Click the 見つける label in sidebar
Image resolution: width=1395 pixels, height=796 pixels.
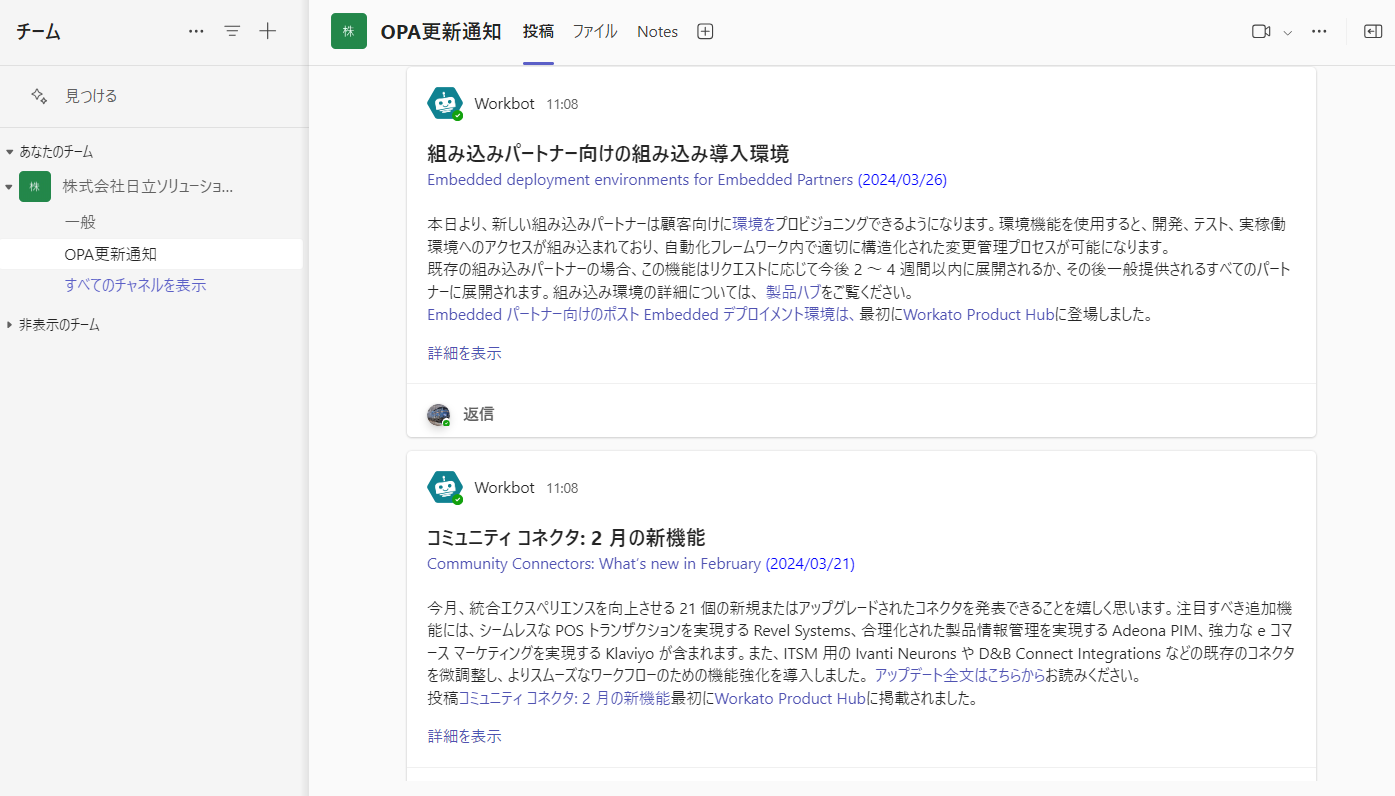coord(91,96)
